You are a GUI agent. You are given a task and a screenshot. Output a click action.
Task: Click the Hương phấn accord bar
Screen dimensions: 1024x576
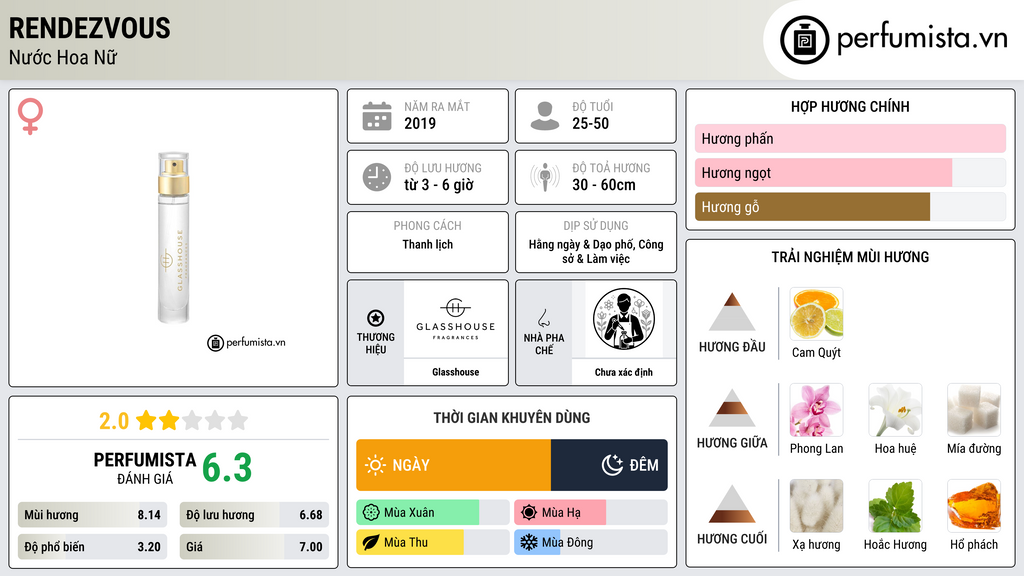(850, 138)
